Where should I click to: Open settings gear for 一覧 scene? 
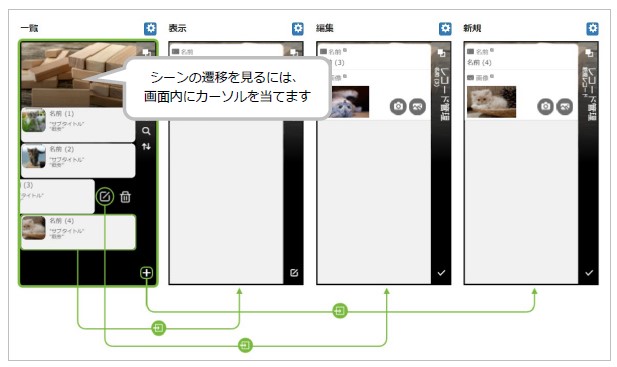point(150,29)
